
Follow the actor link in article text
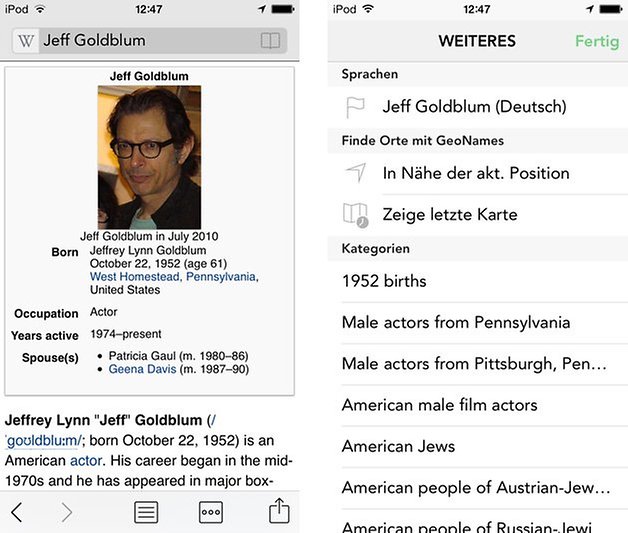[x=86, y=461]
